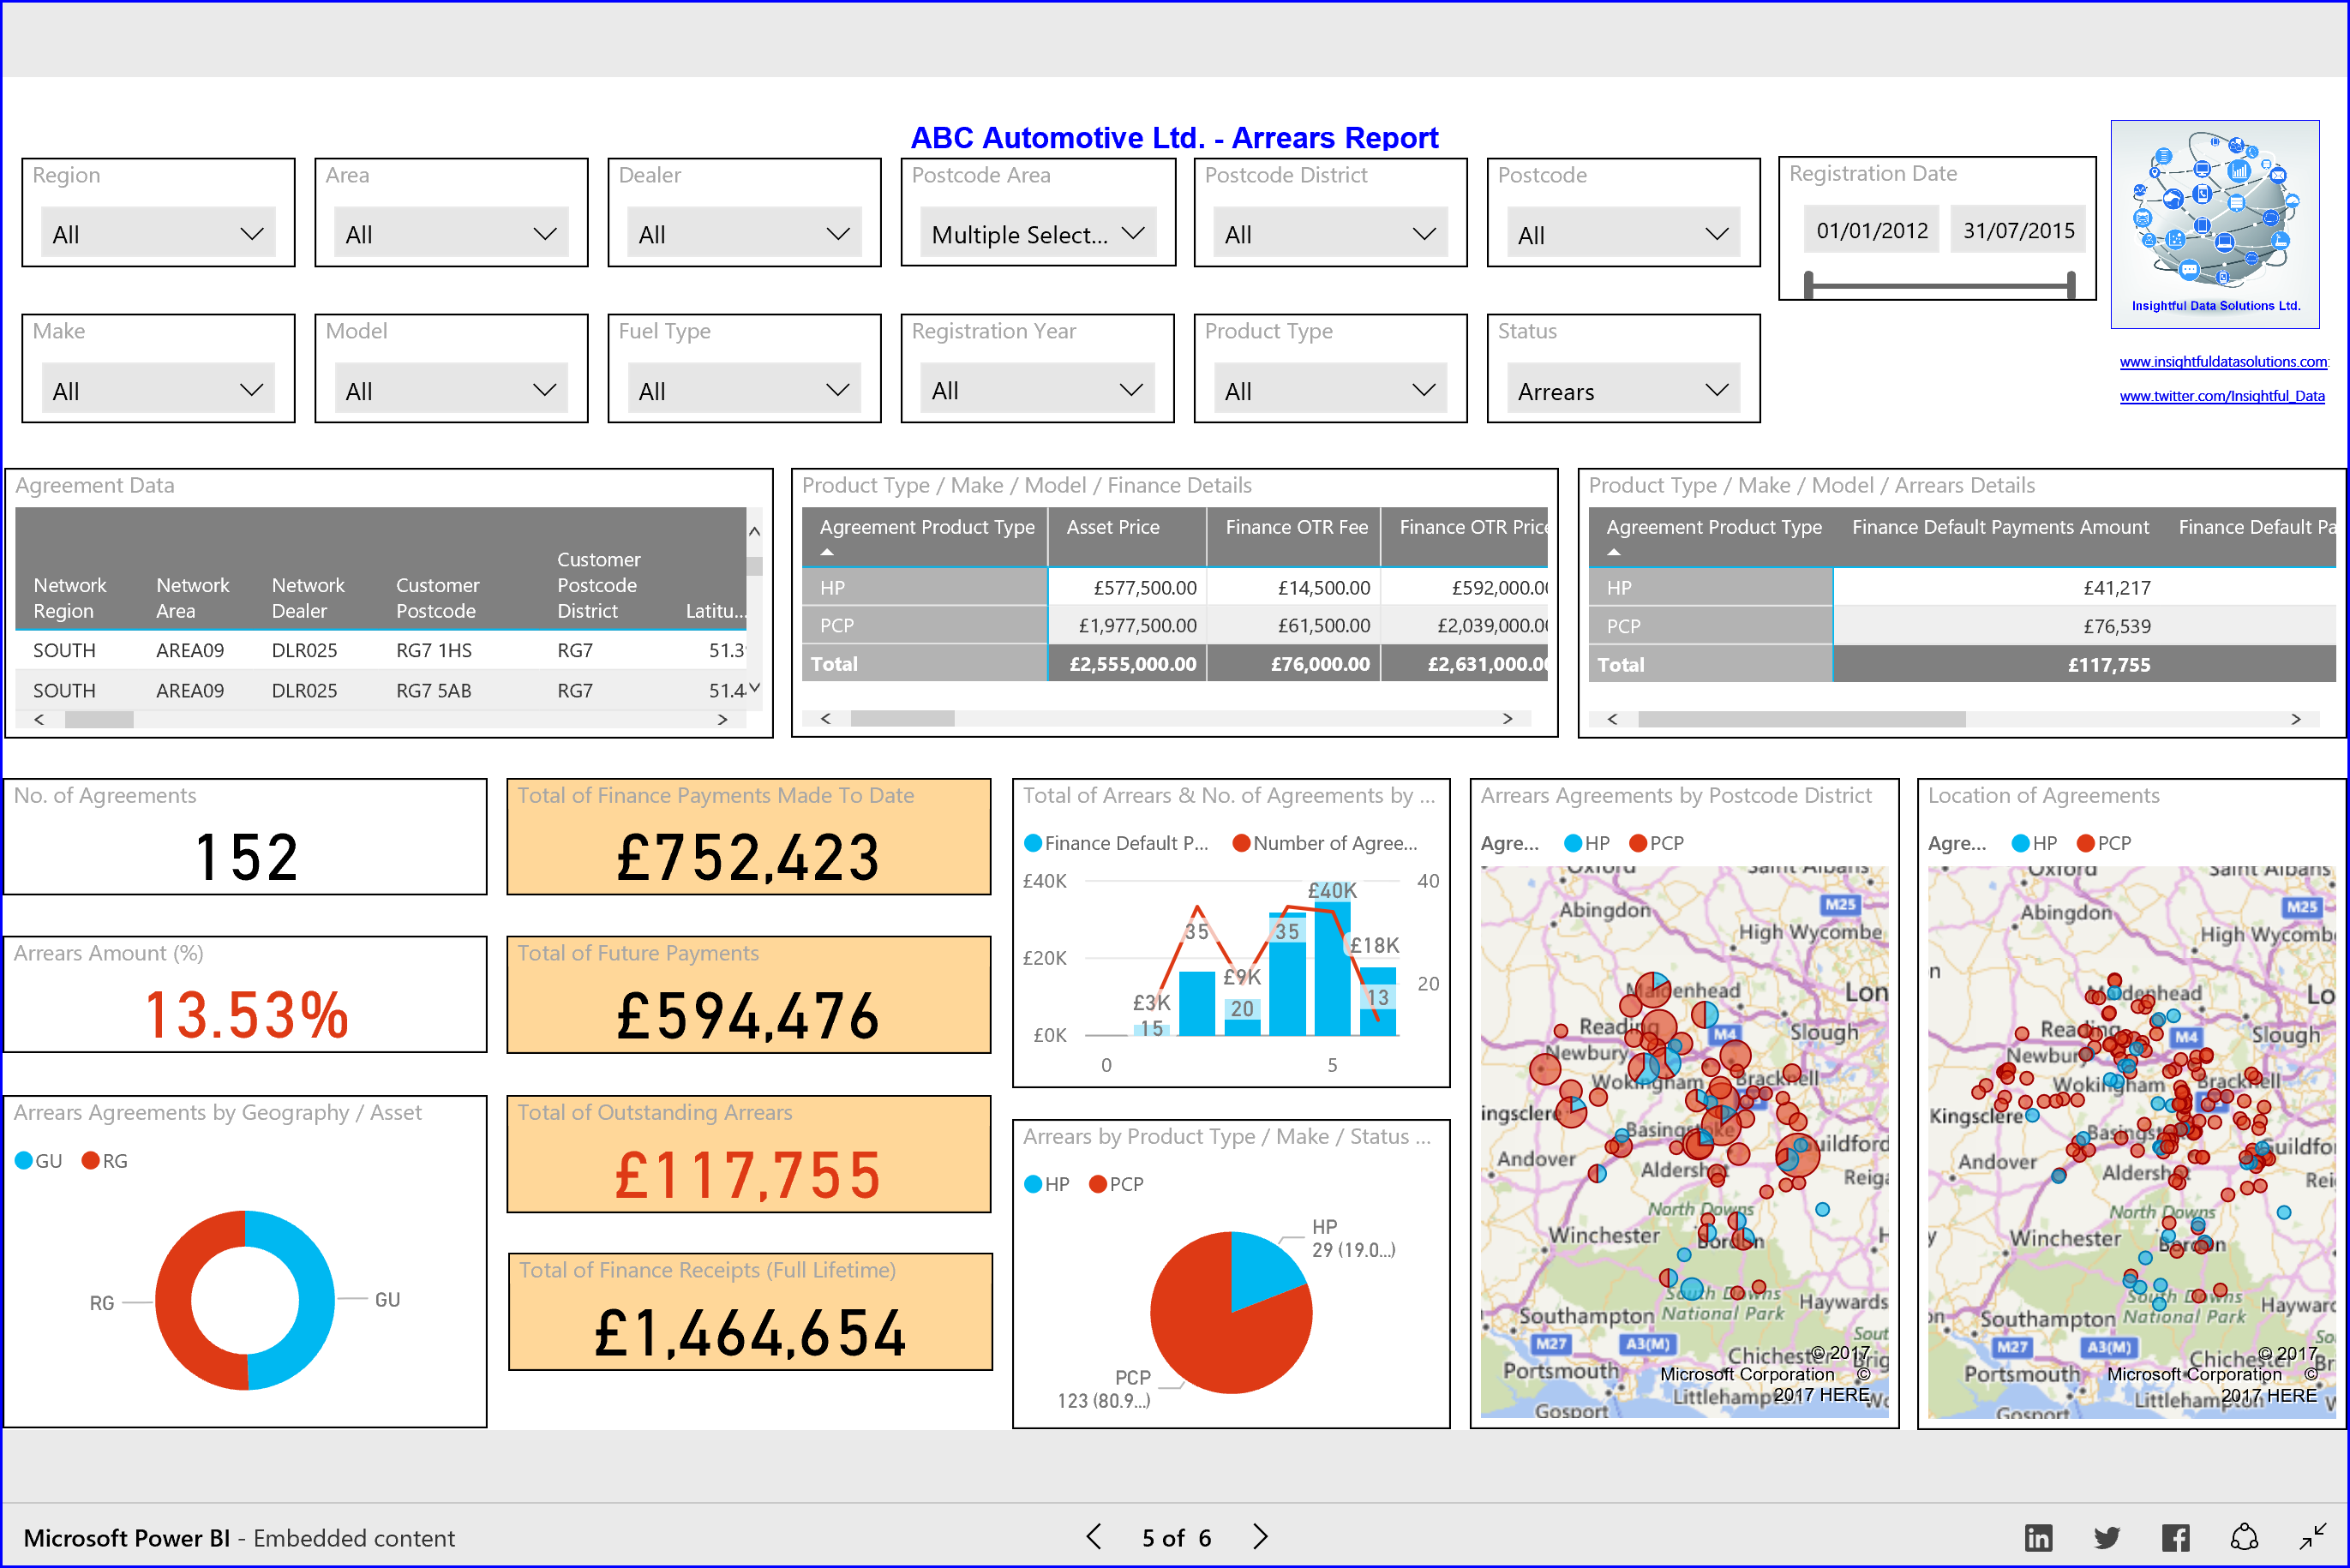Open the share options icon
This screenshot has height=1568, width=2350.
[x=2244, y=1537]
